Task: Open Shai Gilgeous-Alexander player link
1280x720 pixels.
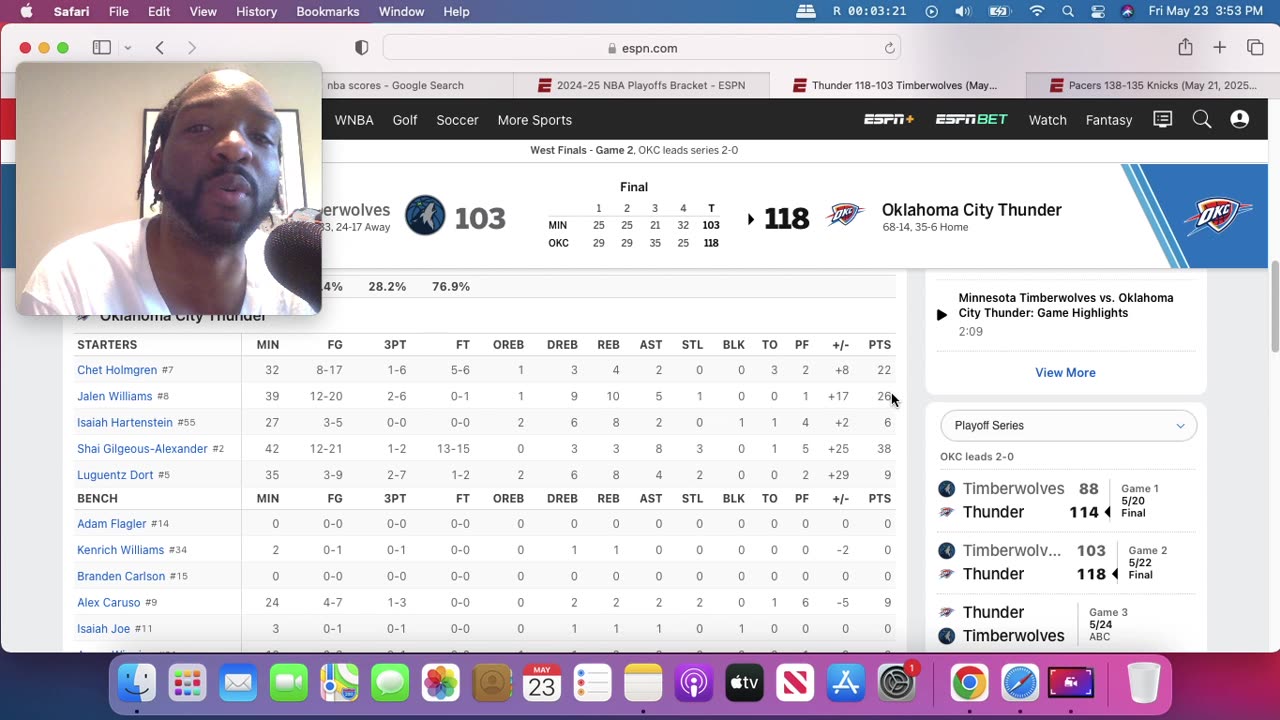Action: click(142, 449)
